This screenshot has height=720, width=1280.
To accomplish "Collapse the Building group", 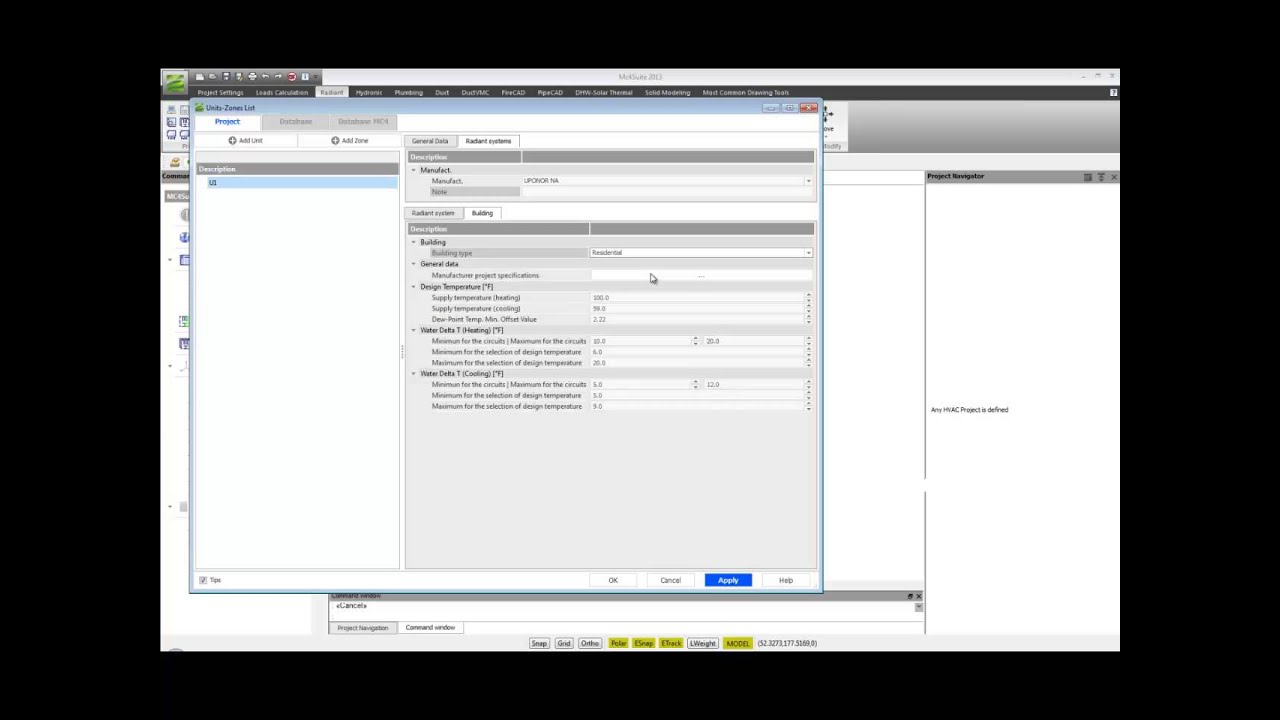I will point(414,242).
